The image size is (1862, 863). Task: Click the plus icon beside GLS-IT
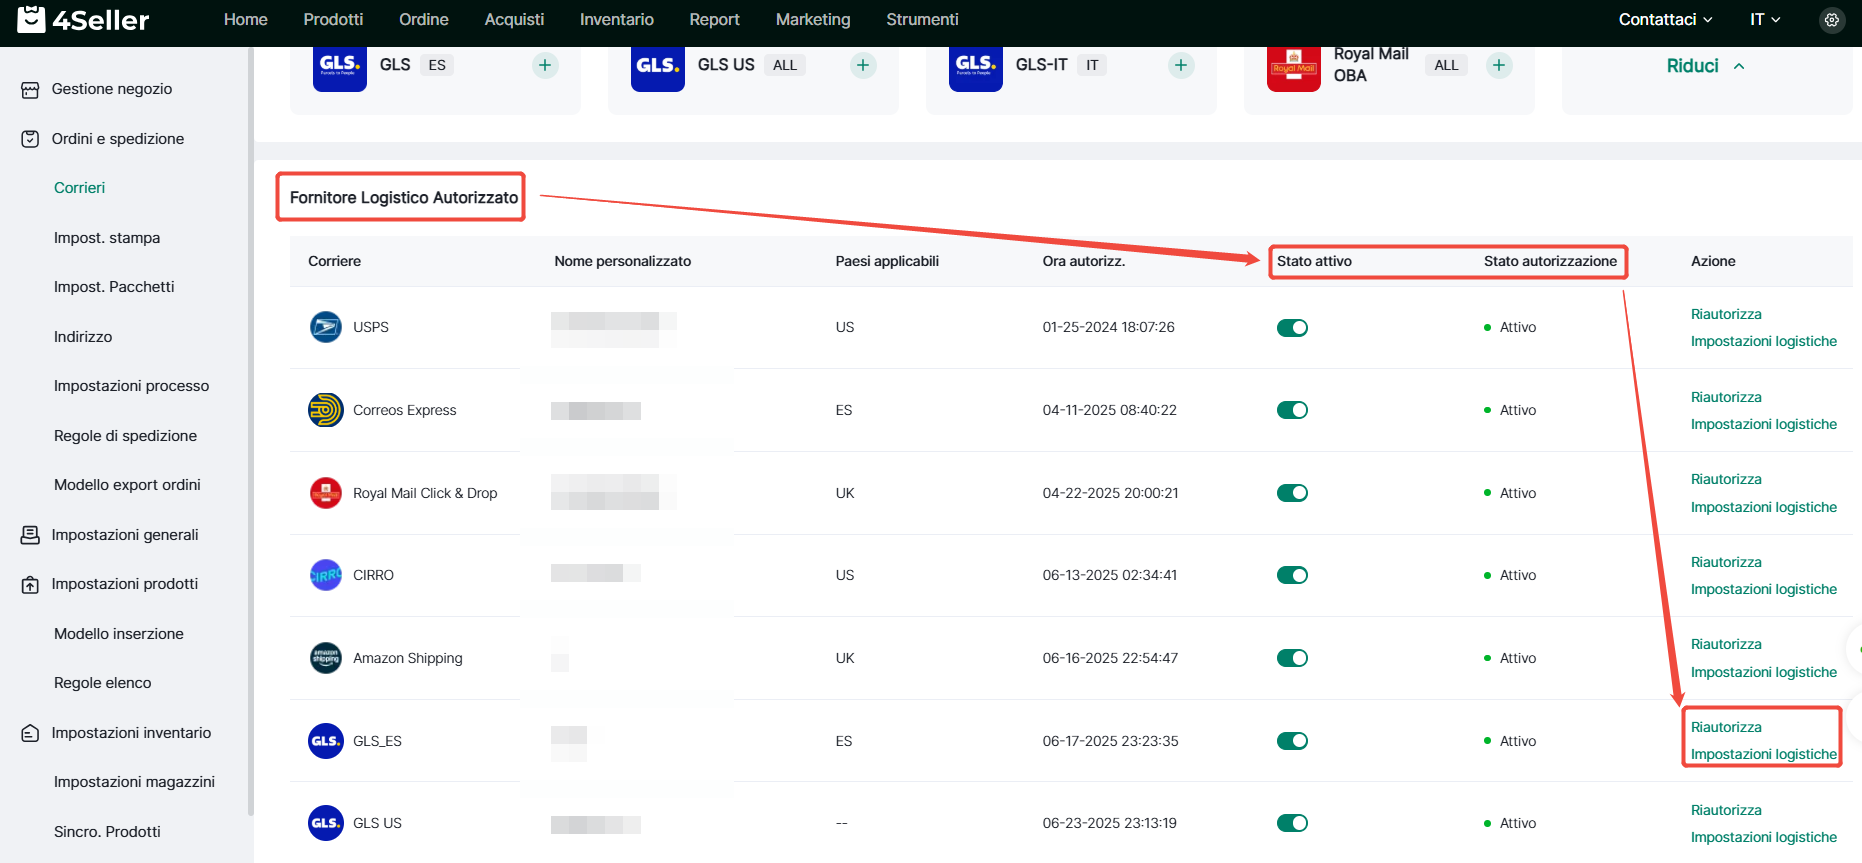(x=1181, y=66)
